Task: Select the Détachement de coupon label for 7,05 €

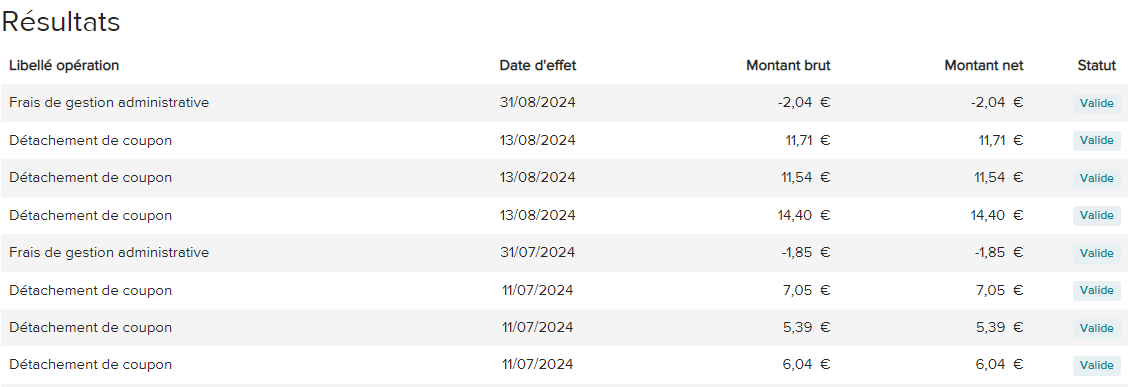Action: point(91,291)
